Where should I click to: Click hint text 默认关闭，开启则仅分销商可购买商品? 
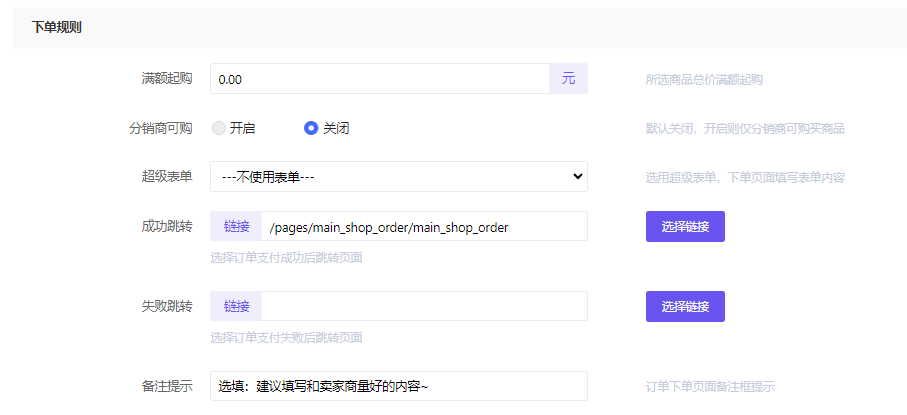[x=745, y=128]
